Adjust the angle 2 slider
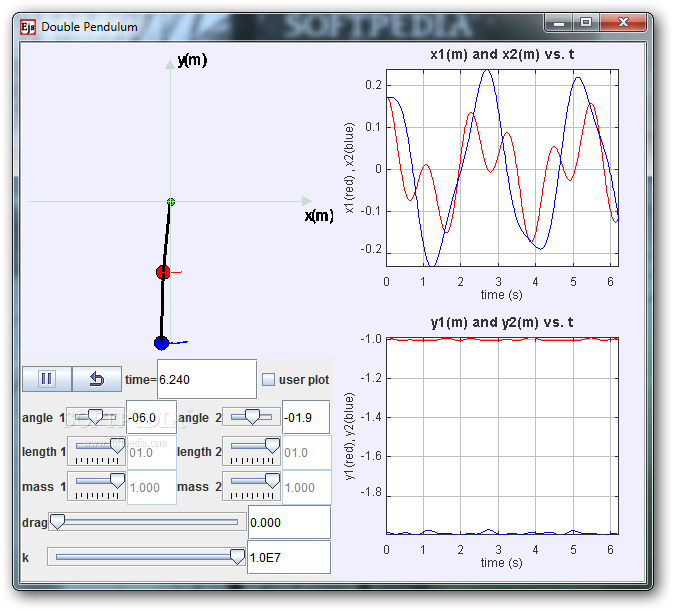Image resolution: width=674 pixels, height=611 pixels. coord(251,417)
